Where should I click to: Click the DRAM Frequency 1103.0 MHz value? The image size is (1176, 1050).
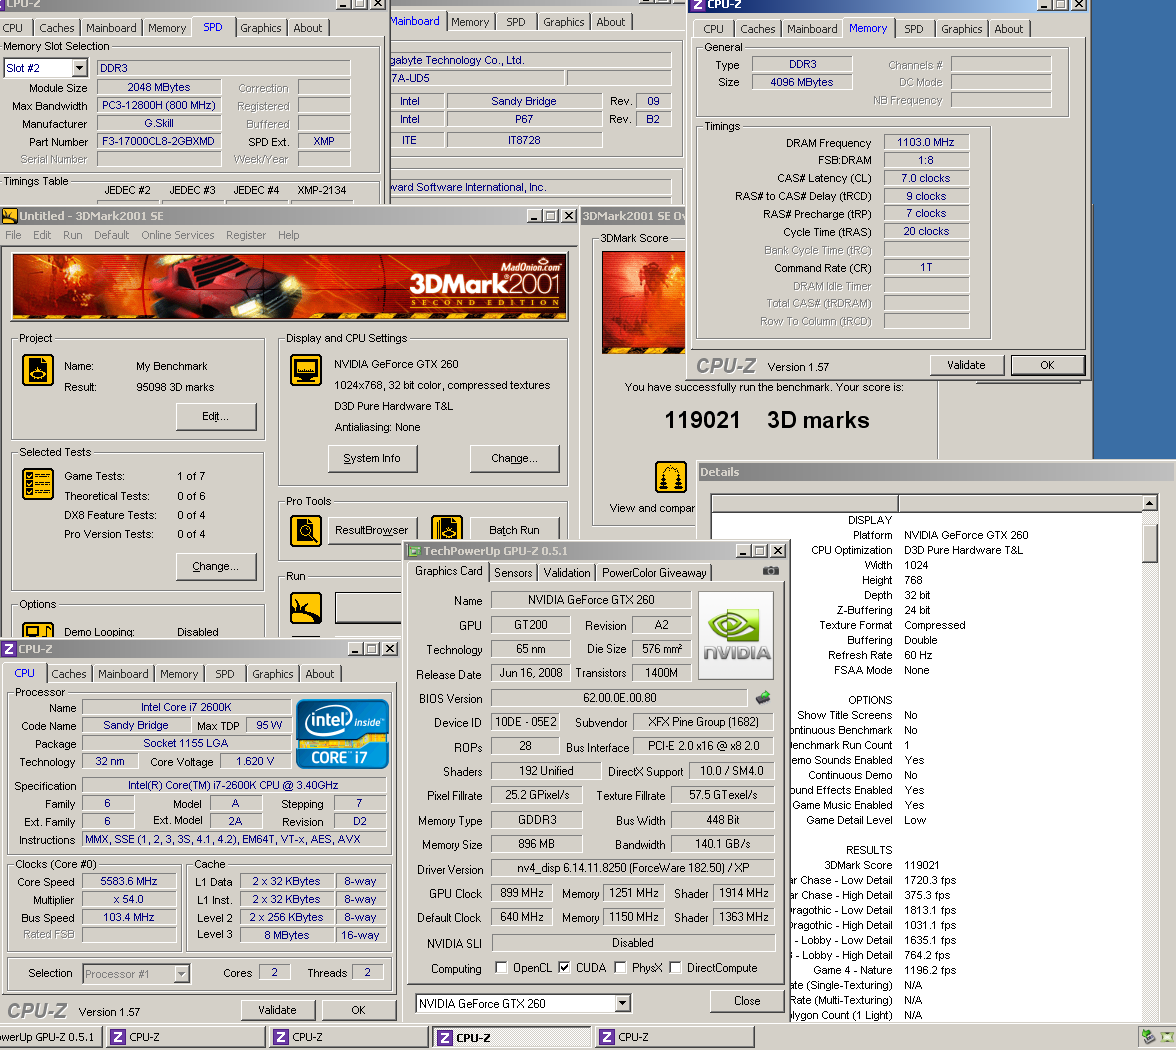pyautogui.click(x=926, y=142)
